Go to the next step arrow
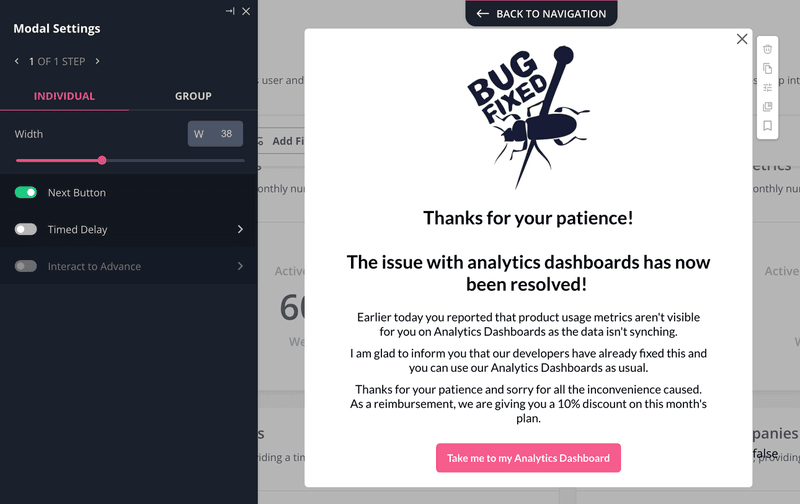Viewport: 800px width, 504px height. tap(97, 62)
